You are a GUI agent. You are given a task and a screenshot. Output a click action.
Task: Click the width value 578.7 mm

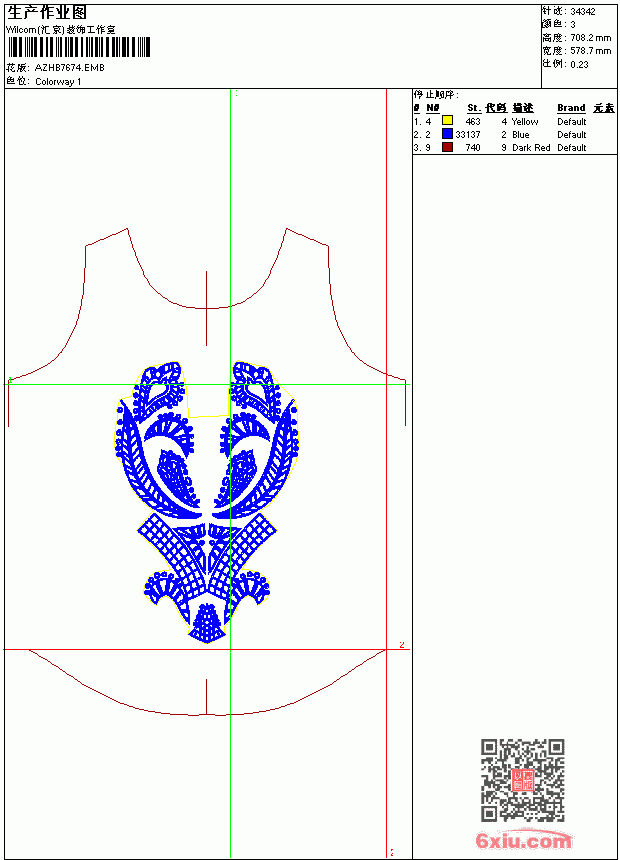coord(590,51)
